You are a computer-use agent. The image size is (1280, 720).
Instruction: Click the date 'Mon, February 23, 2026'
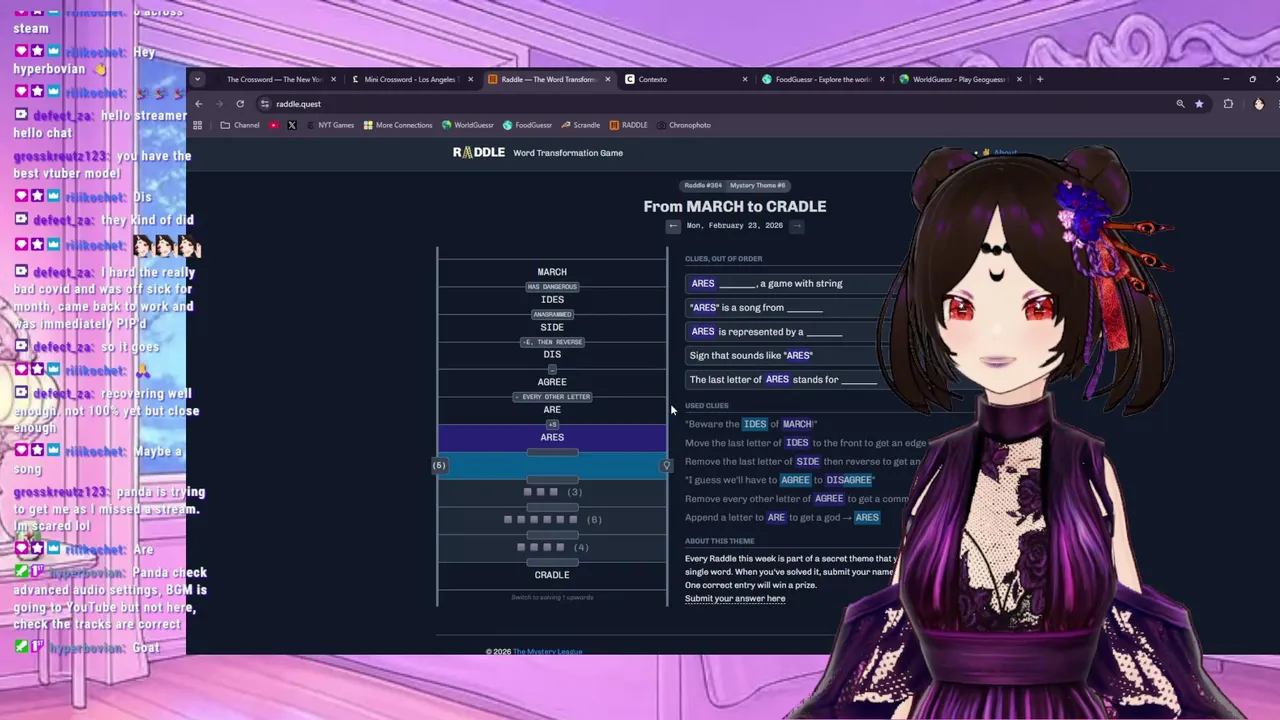[x=735, y=226]
